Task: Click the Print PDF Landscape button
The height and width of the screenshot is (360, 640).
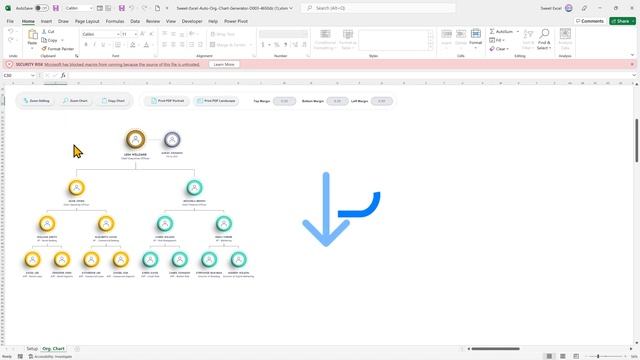Action: coord(216,101)
